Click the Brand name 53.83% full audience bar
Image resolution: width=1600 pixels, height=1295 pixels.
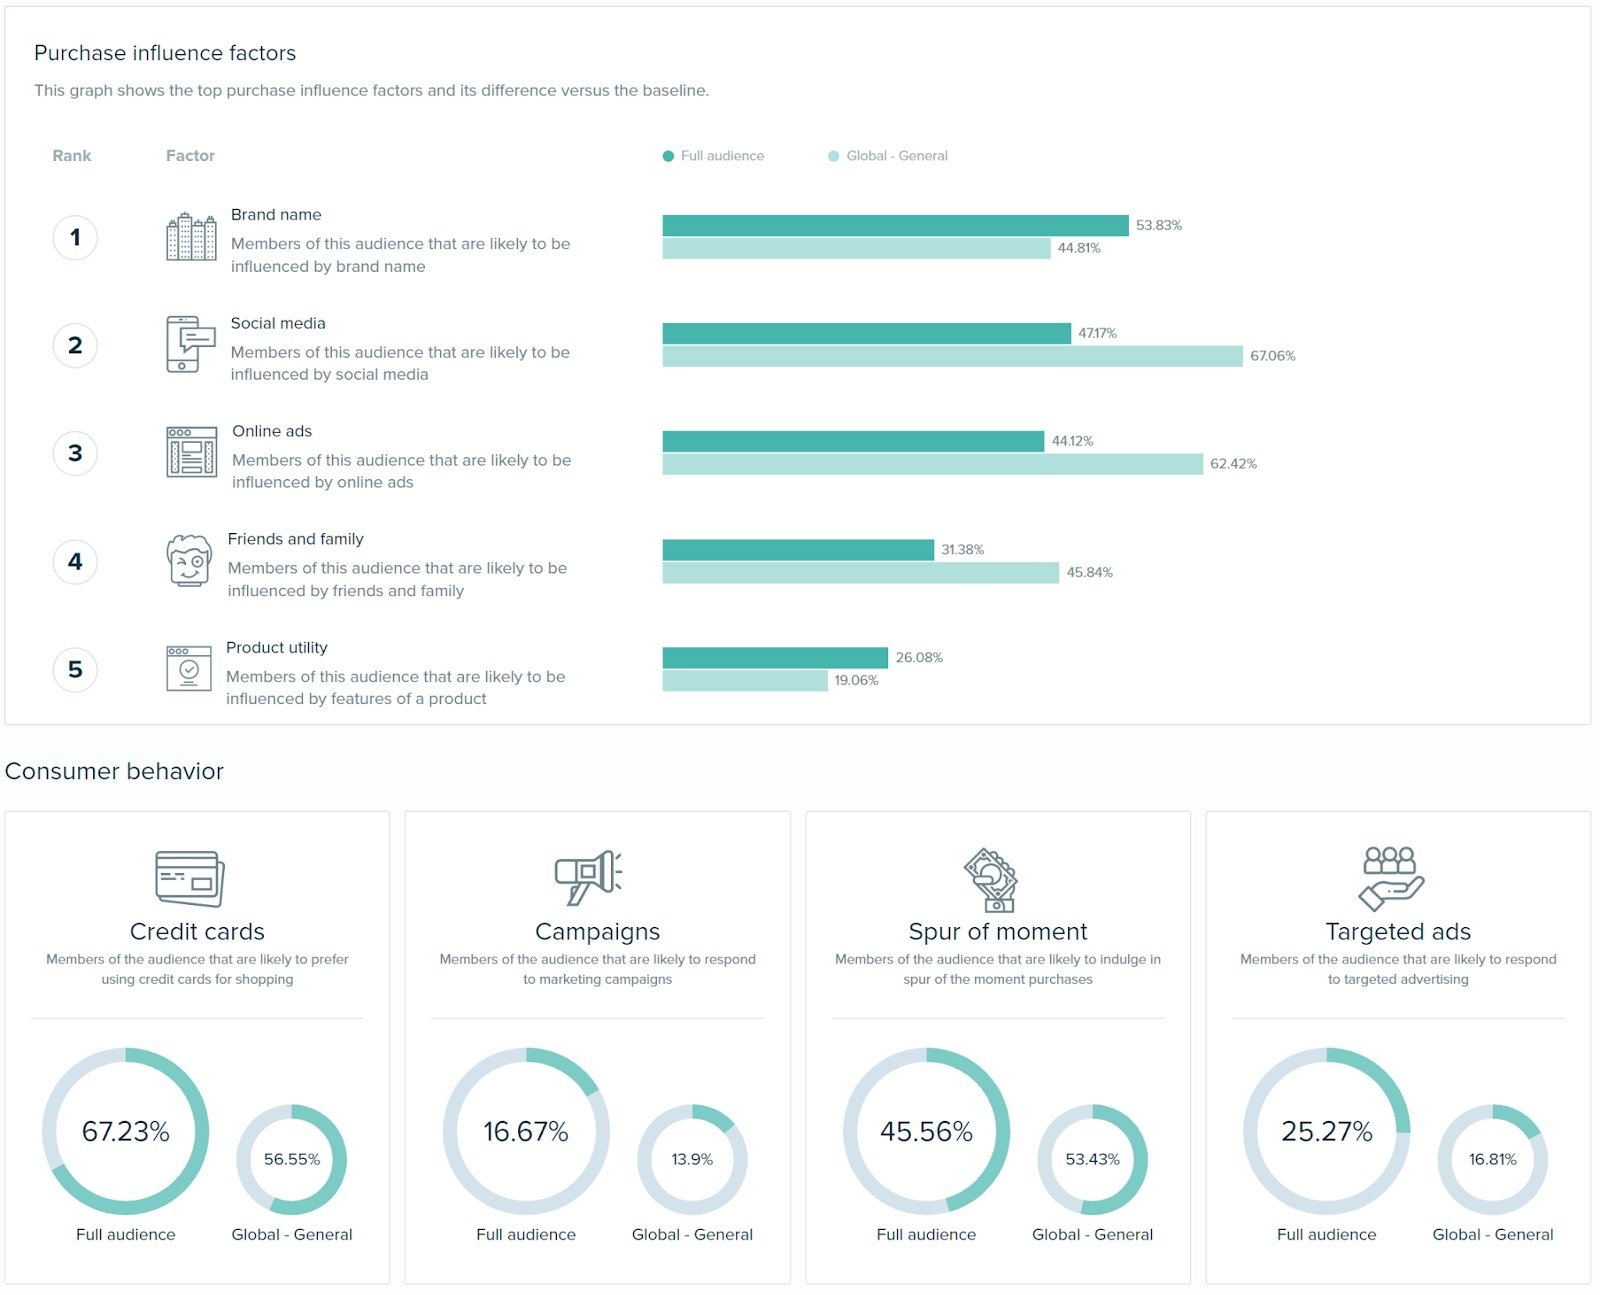(x=895, y=226)
